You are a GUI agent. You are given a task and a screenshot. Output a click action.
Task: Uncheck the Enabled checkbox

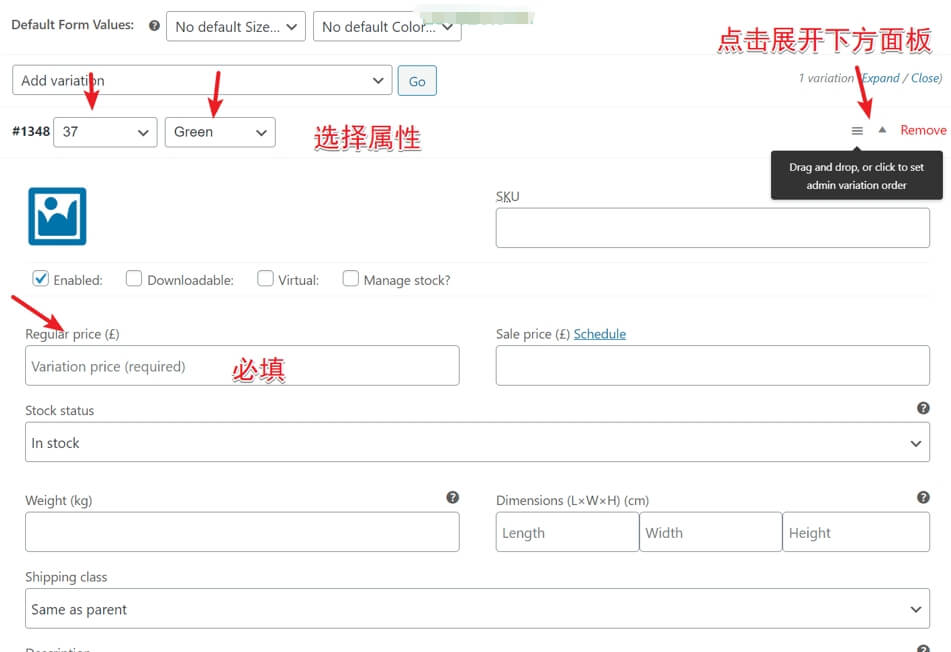40,279
